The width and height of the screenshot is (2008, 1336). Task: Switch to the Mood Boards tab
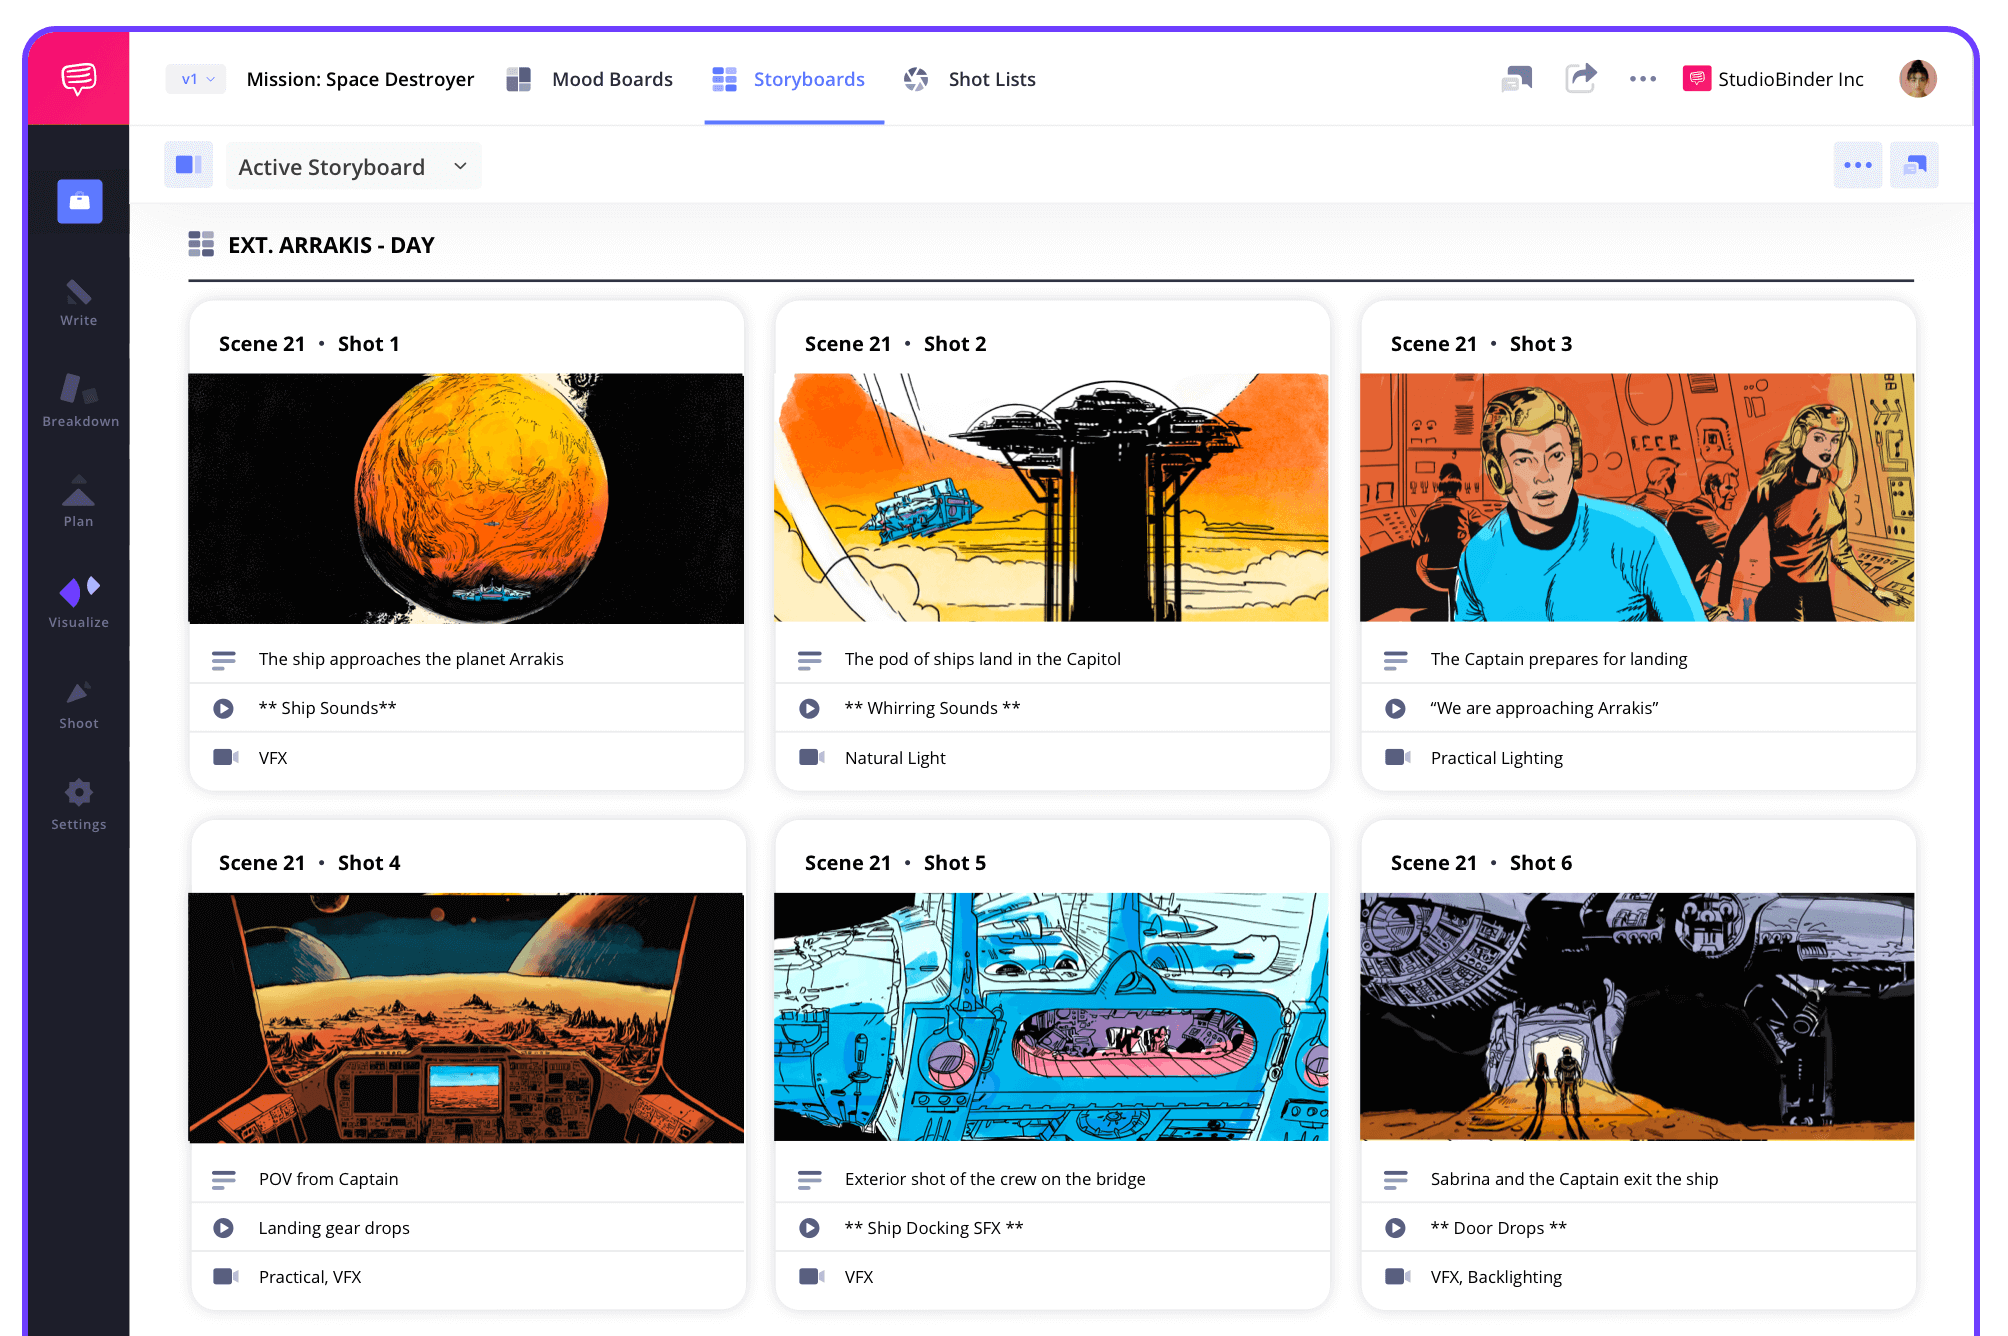tap(611, 79)
